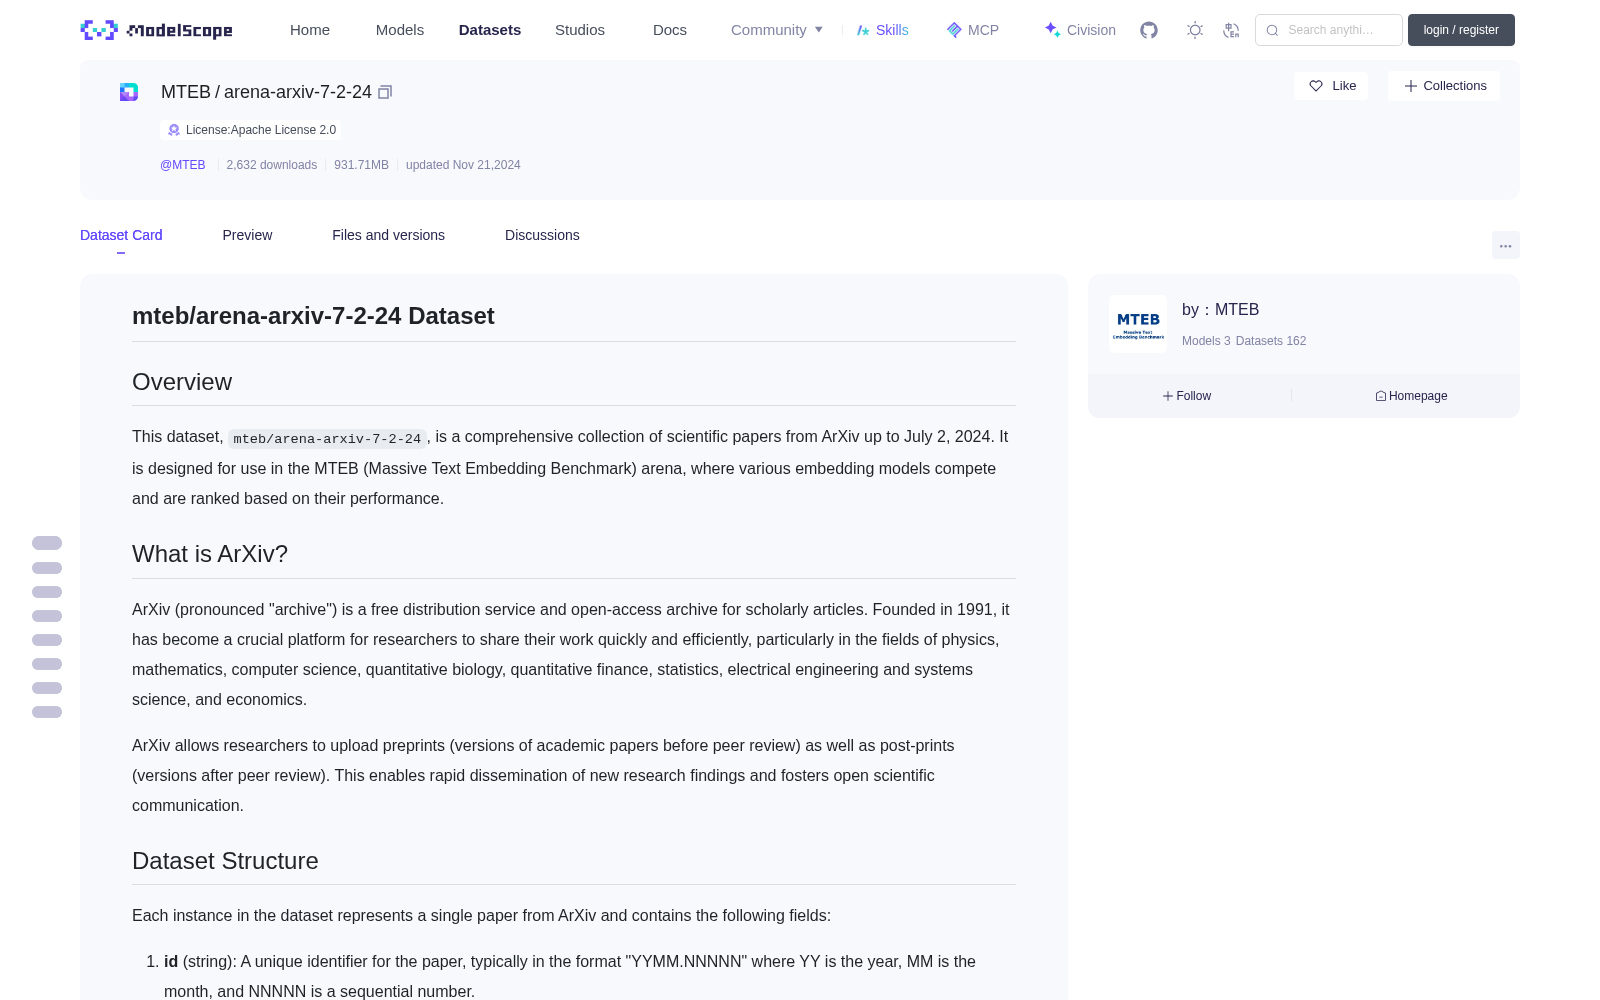Click 'Datasets 162' count in sidebar
The width and height of the screenshot is (1600, 1000).
[1271, 341]
